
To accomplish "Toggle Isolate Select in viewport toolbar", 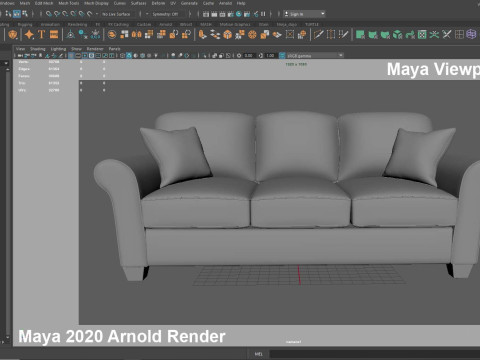I will point(205,55).
